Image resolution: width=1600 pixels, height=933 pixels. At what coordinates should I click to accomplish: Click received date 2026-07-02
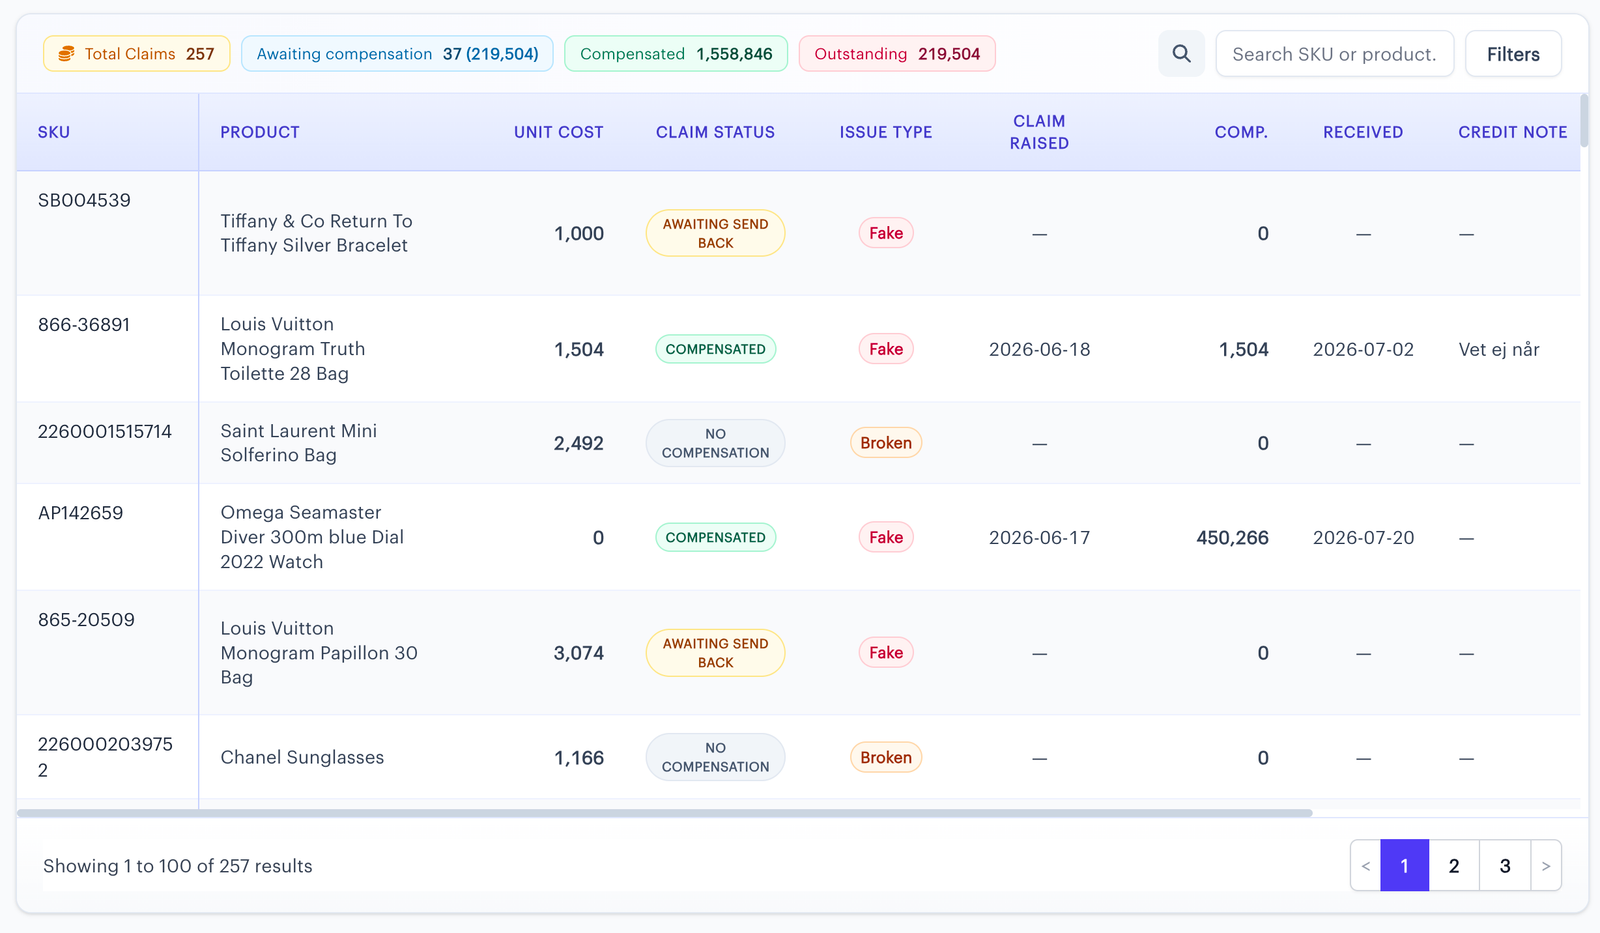coord(1363,350)
